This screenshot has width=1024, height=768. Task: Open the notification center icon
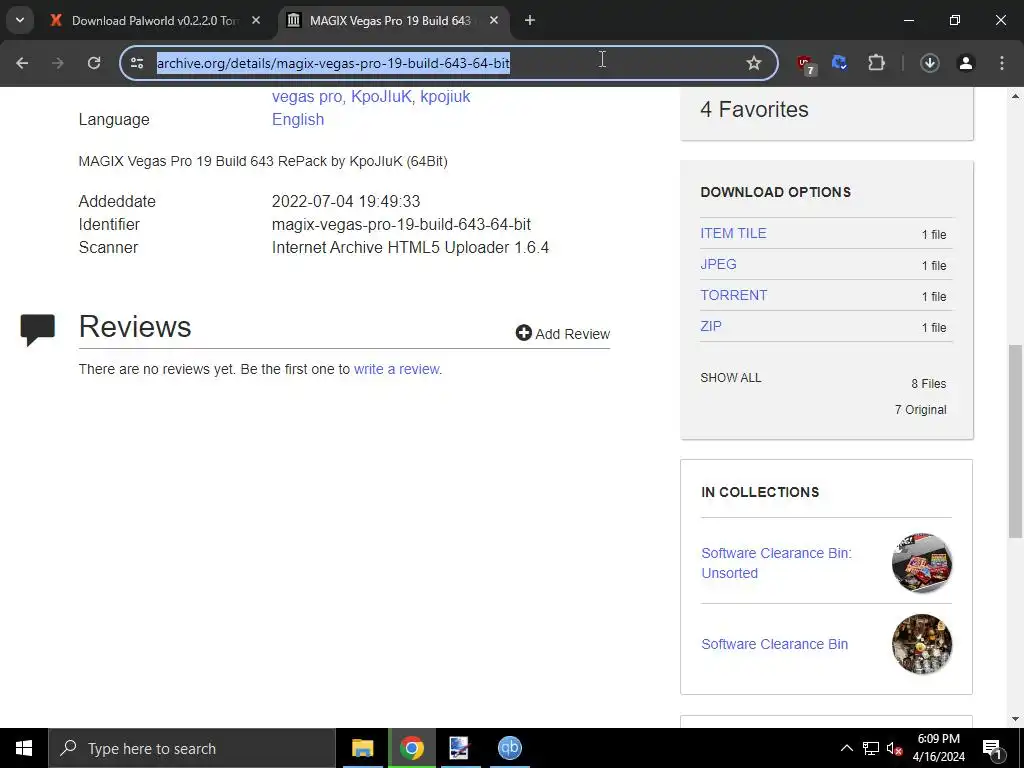click(x=992, y=748)
